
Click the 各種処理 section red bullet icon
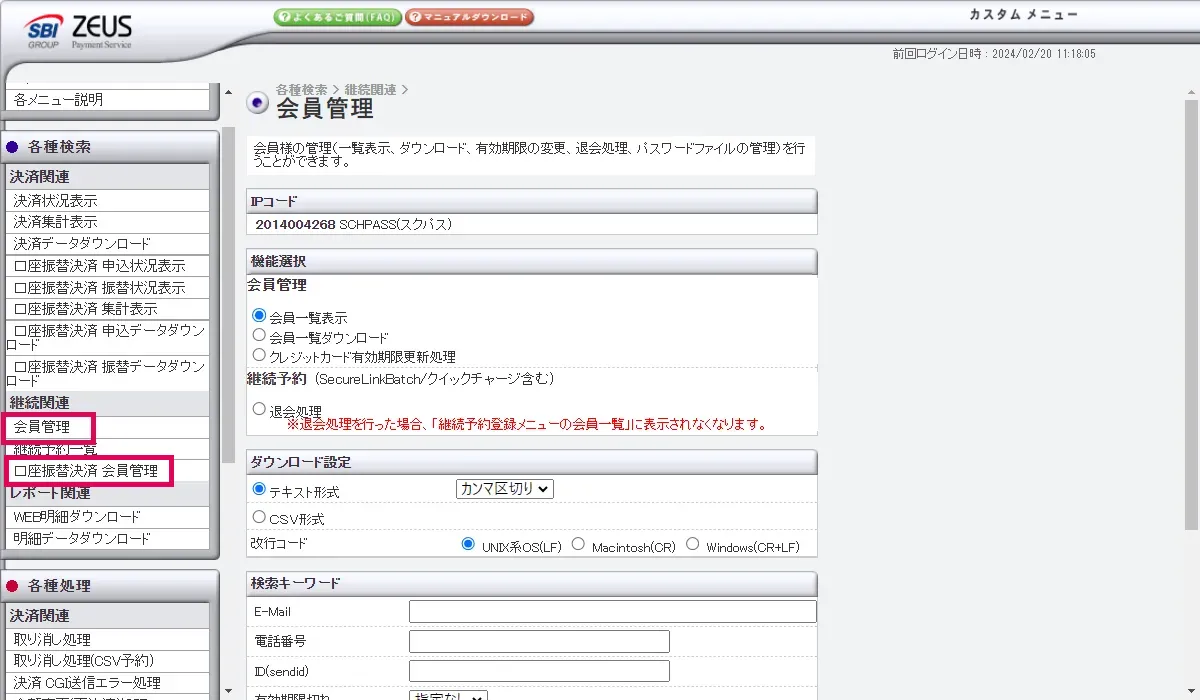click(x=13, y=586)
